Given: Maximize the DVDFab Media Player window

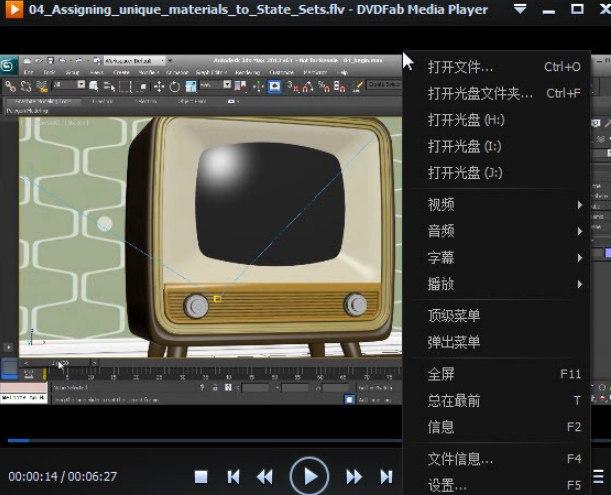Looking at the screenshot, I should pos(578,10).
